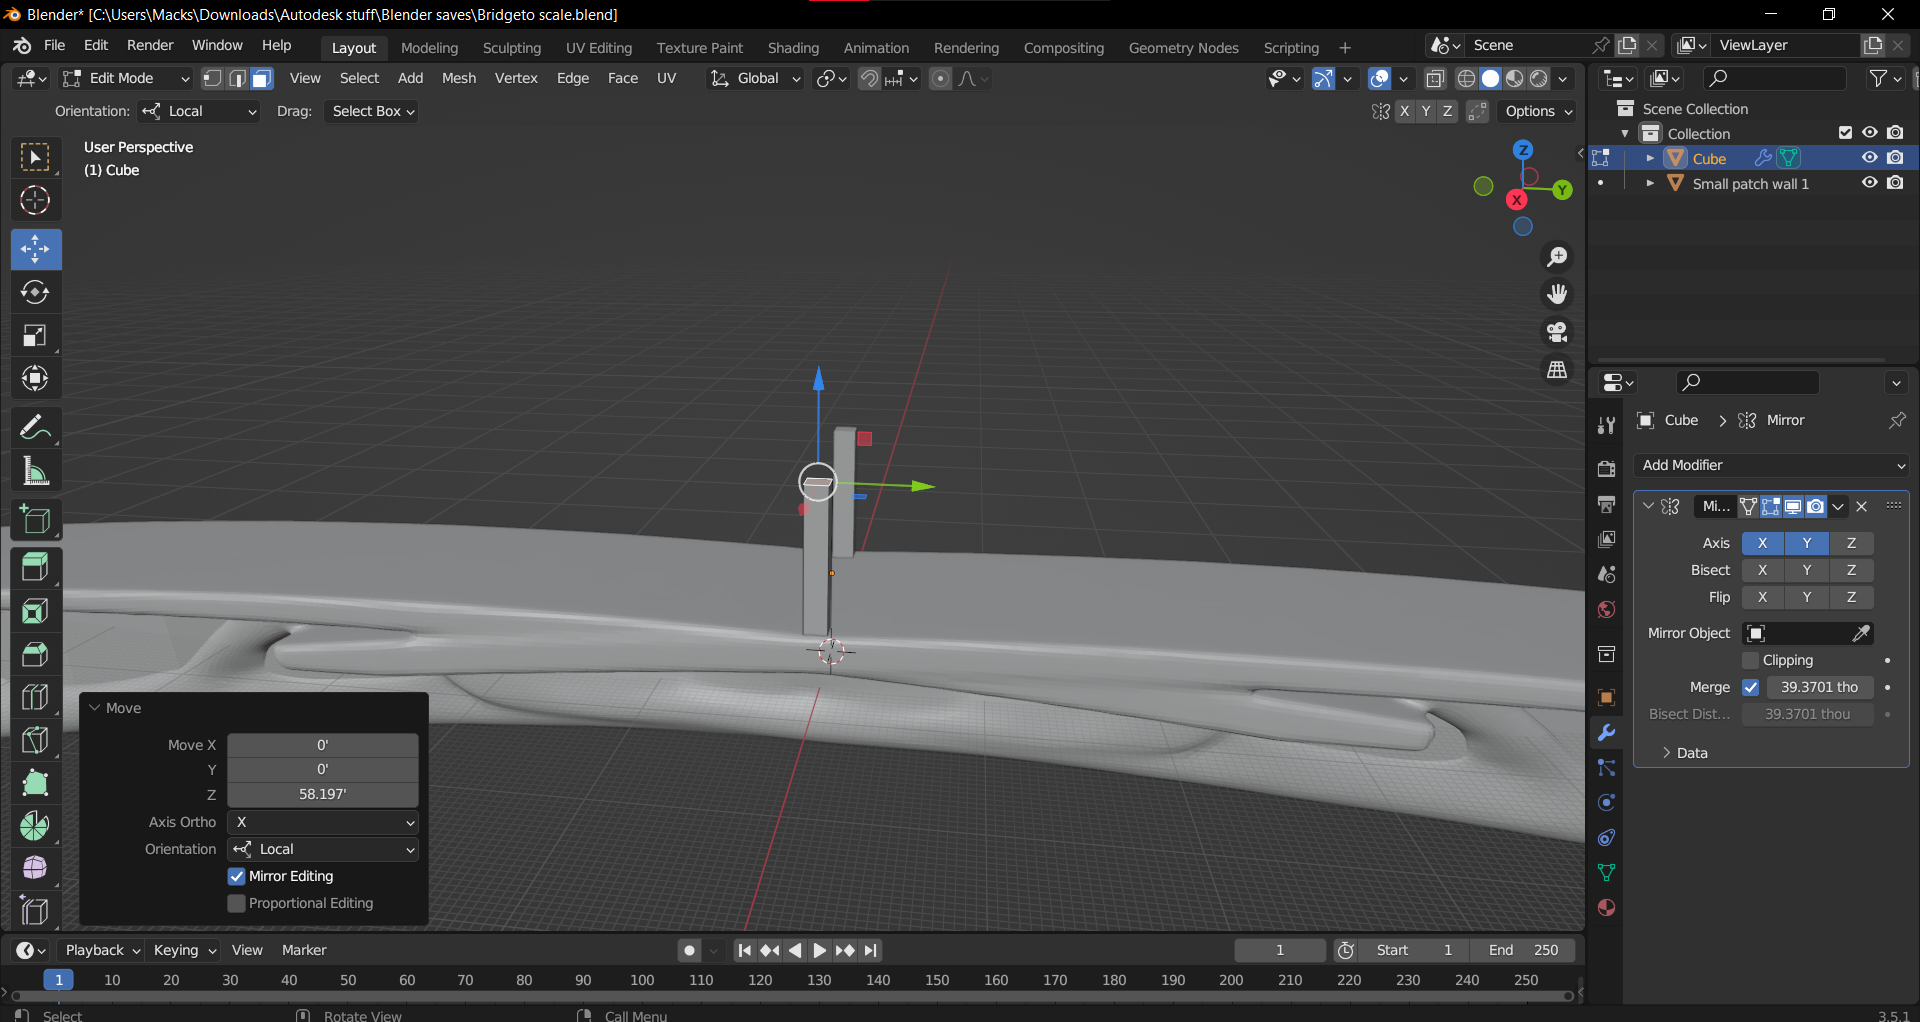Open Physics properties tab
The height and width of the screenshot is (1022, 1920).
tap(1606, 803)
